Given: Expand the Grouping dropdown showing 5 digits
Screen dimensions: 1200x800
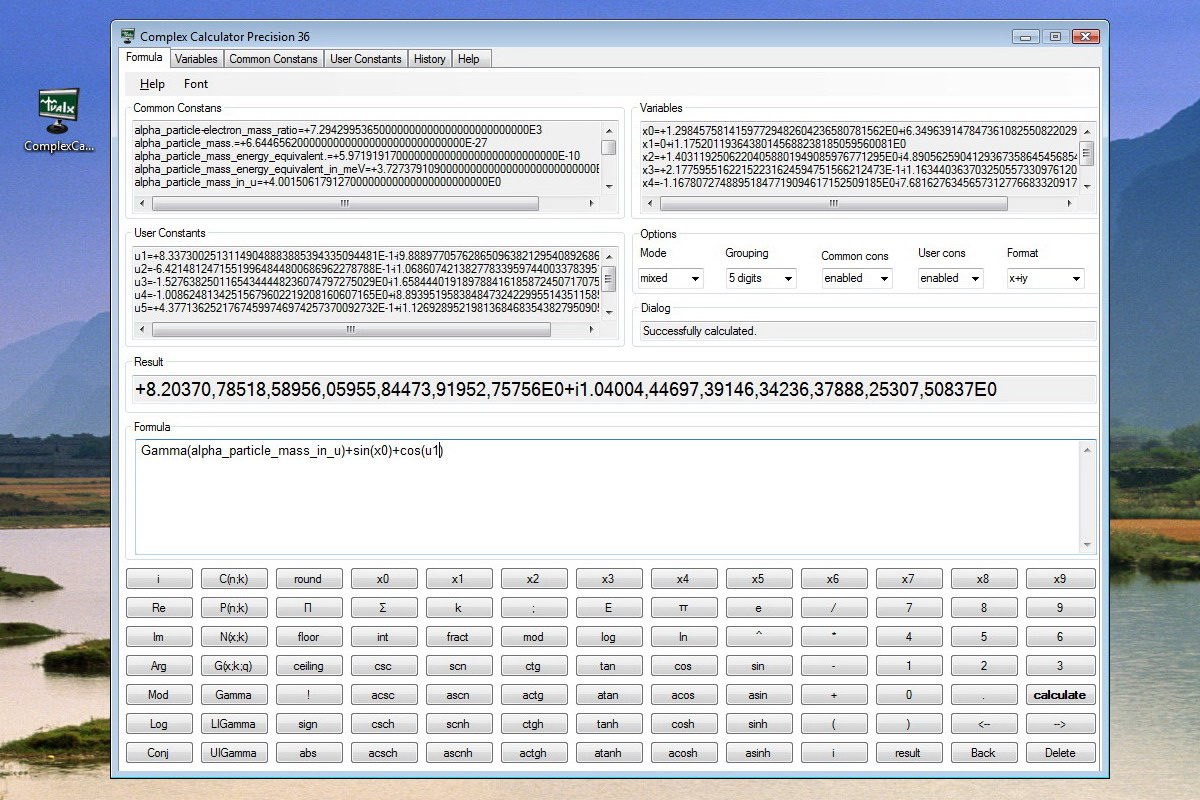Looking at the screenshot, I should click(x=761, y=278).
